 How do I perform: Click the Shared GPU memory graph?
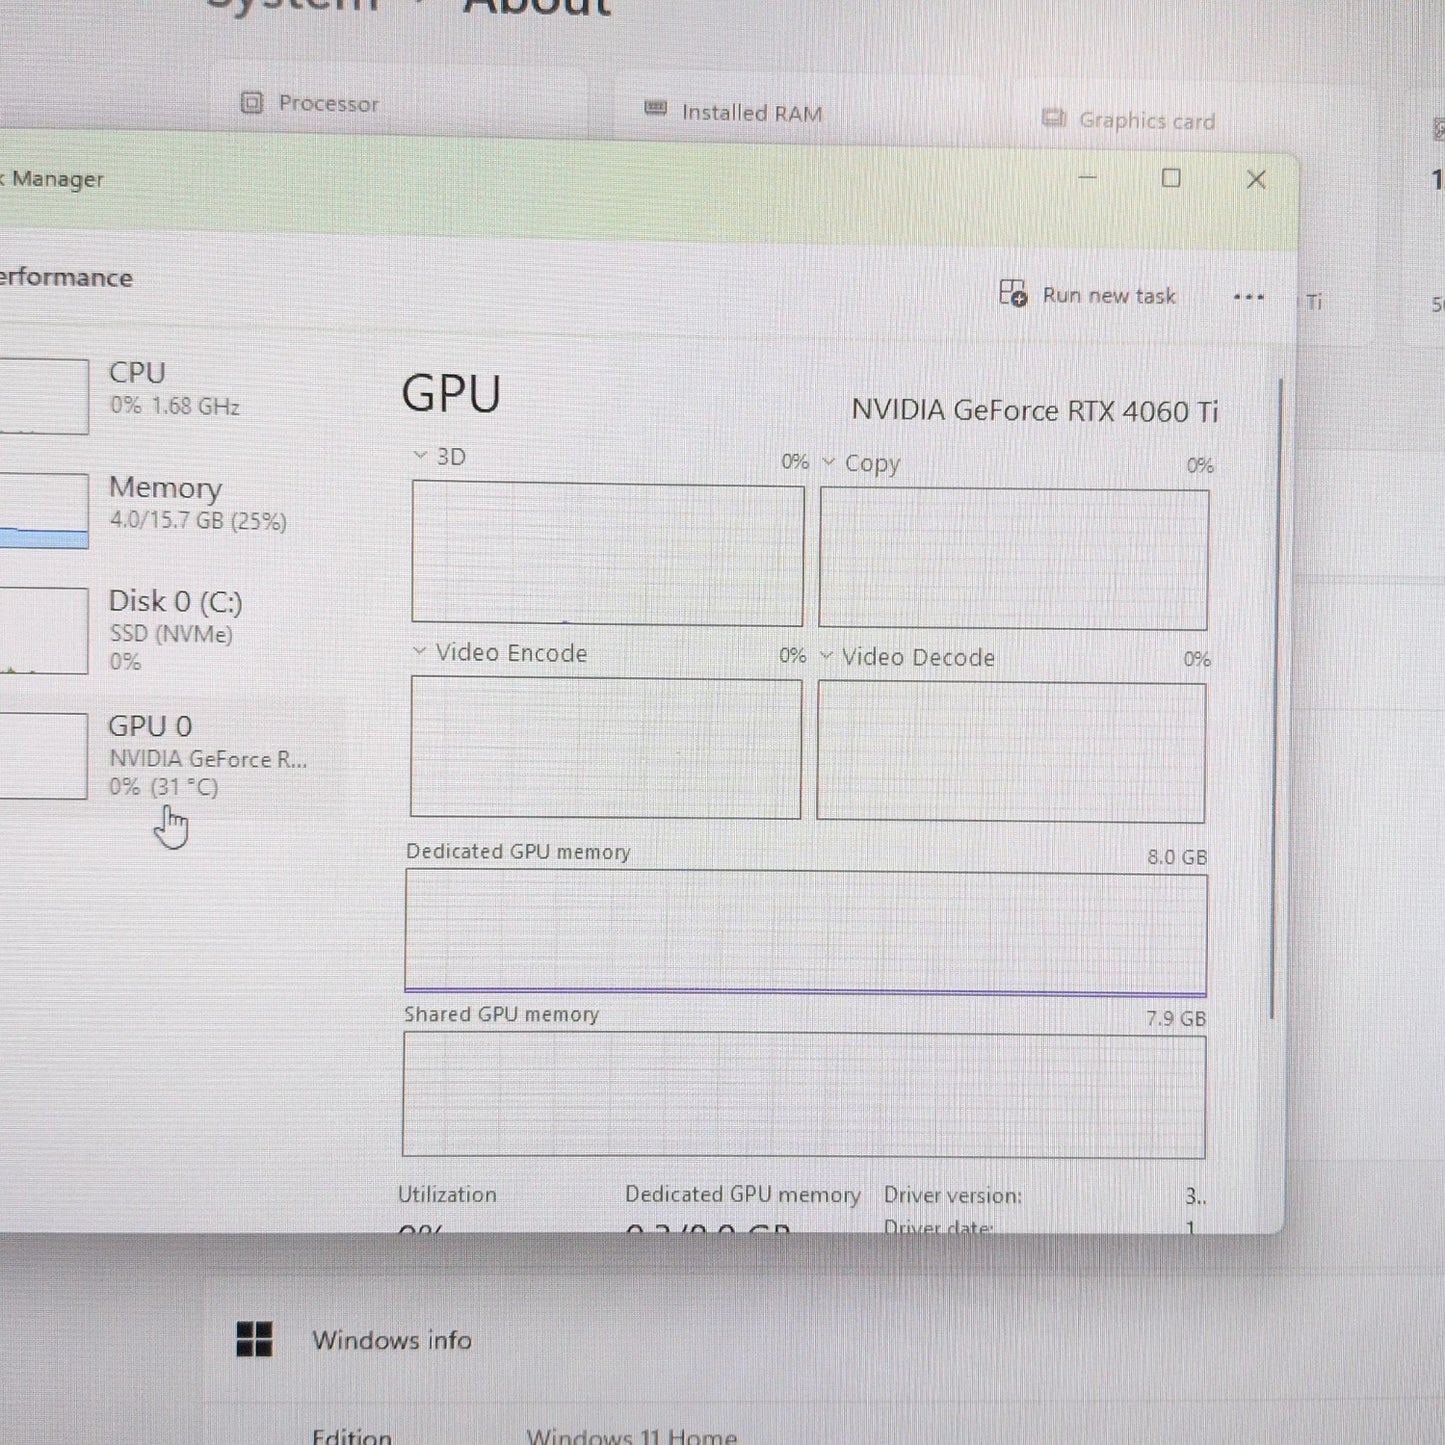tap(804, 1095)
